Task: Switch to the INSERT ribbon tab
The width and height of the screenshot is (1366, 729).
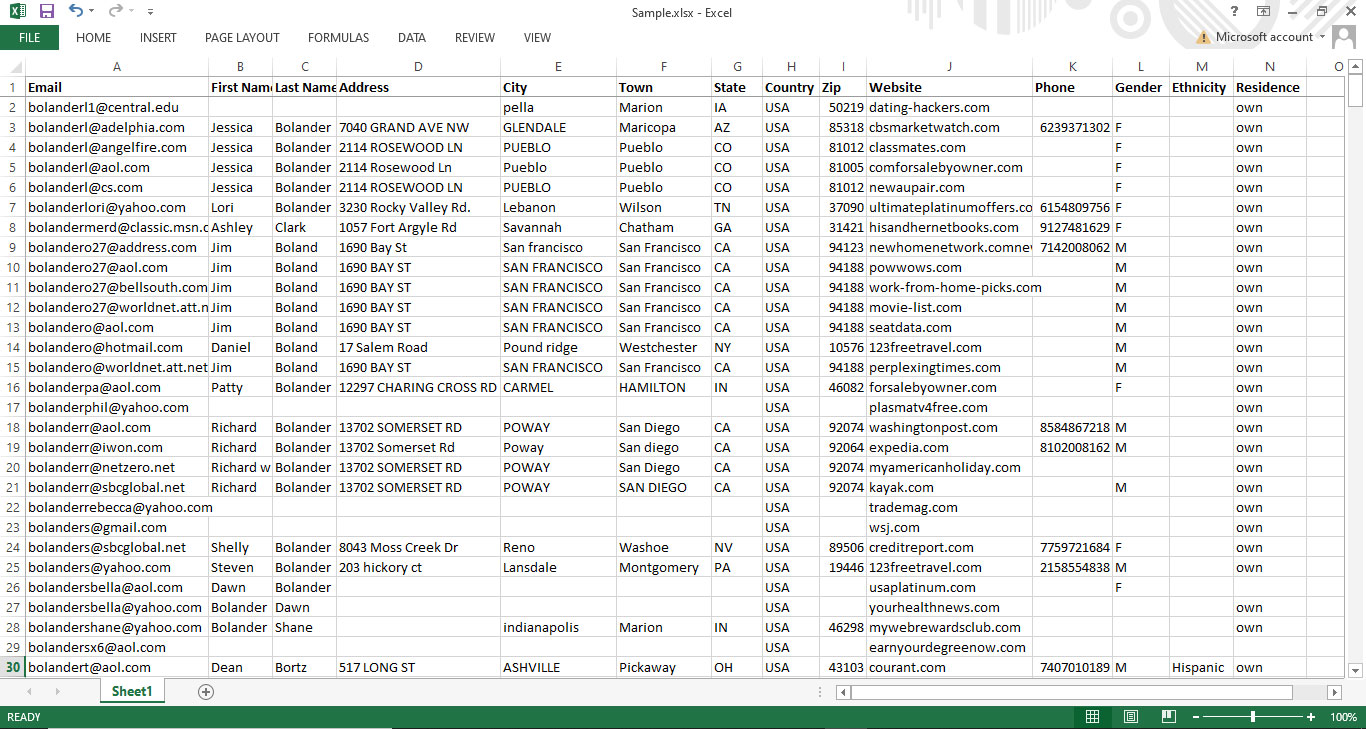Action: click(x=158, y=38)
